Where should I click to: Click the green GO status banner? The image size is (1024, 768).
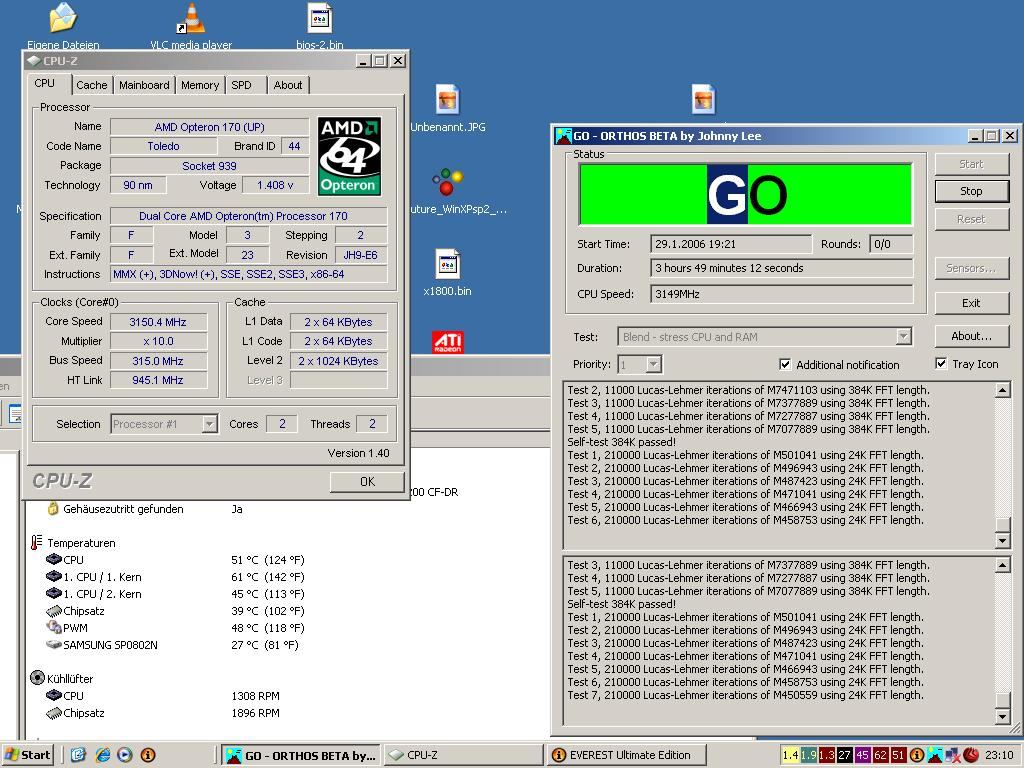(x=745, y=194)
